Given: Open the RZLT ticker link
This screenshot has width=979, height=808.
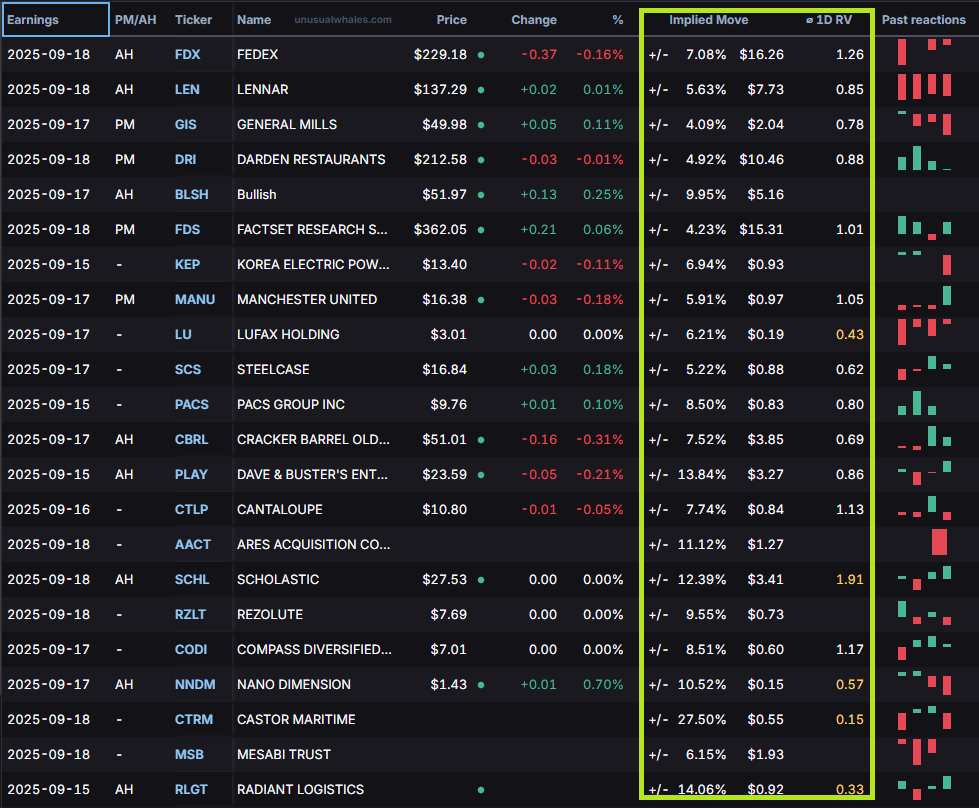Looking at the screenshot, I should click(190, 614).
